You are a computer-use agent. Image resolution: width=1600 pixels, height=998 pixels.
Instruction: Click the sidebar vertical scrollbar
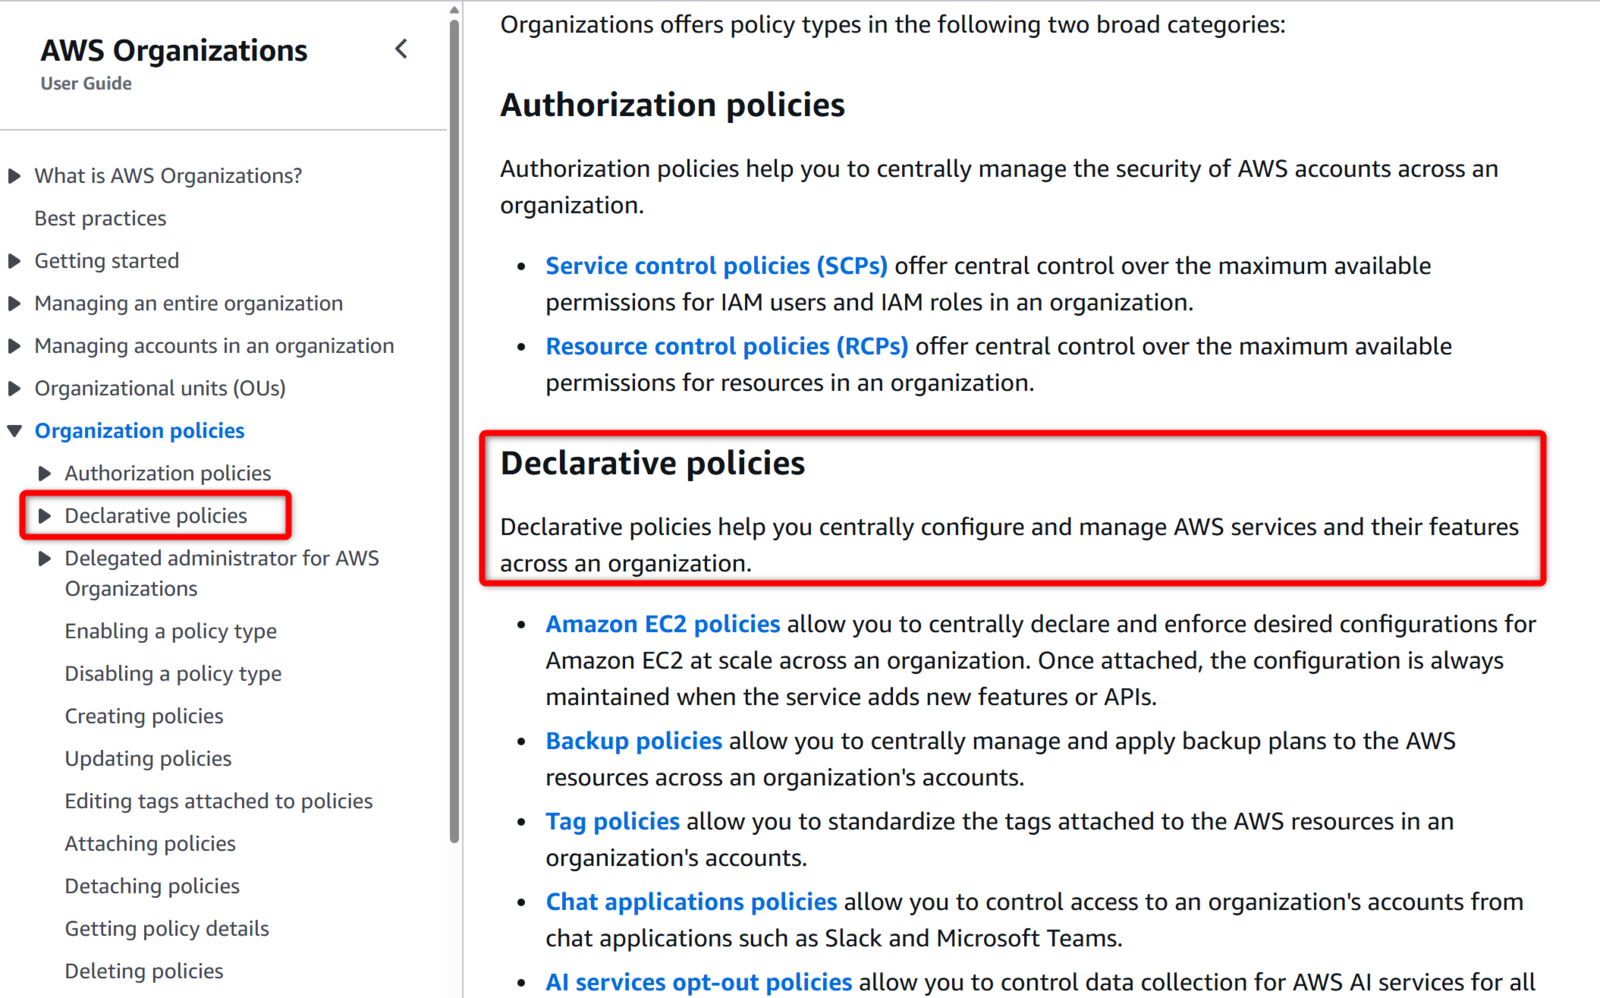pyautogui.click(x=454, y=430)
